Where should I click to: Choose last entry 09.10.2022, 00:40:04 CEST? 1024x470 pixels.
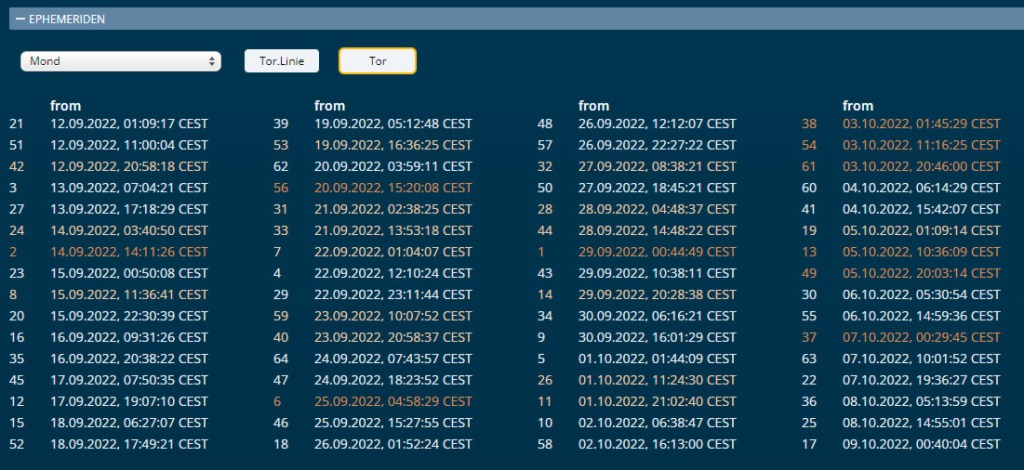pos(921,443)
